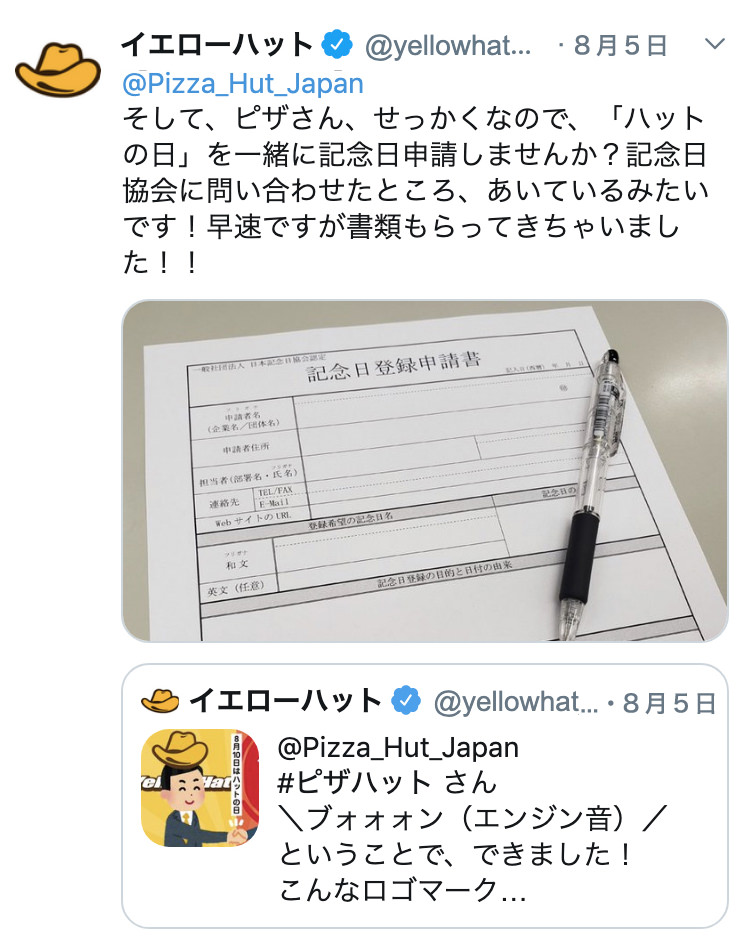746x944 pixels.
Task: Click the @yellowhat handle in the tweet header
Action: (x=448, y=45)
